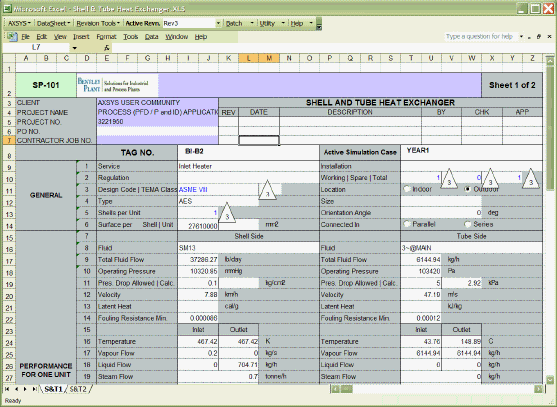This screenshot has width=557, height=407.
Task: Go to last sheet tab navigation arrow
Action: pos(34,389)
